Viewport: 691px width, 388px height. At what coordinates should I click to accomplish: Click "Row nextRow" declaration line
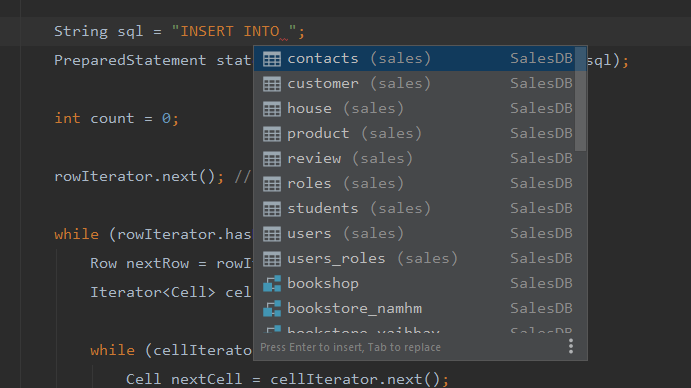171,264
